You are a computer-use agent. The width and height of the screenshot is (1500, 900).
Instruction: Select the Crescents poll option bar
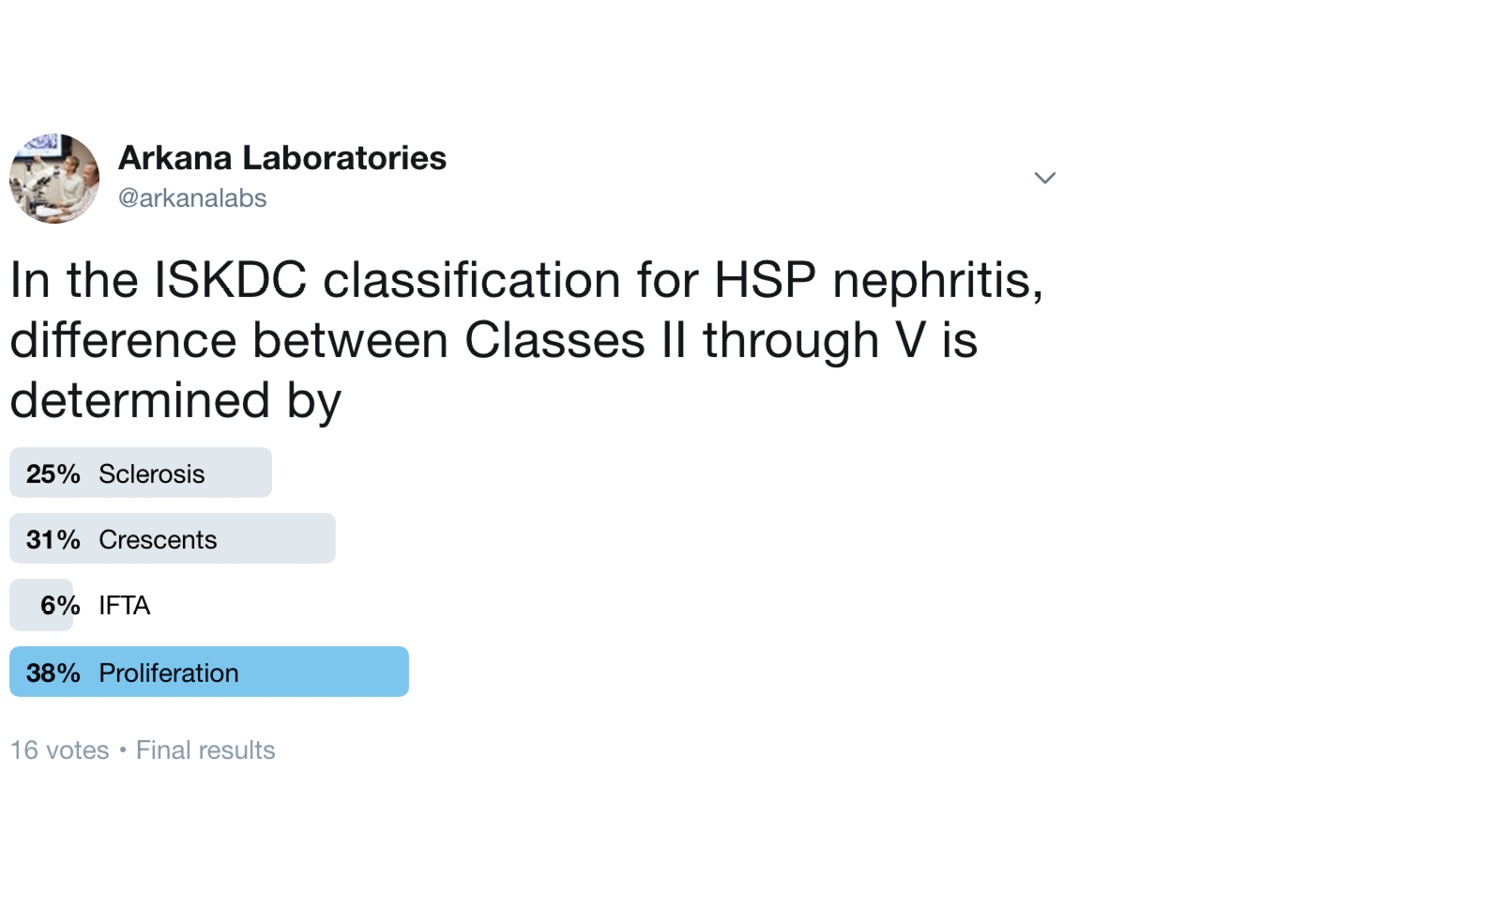(173, 539)
